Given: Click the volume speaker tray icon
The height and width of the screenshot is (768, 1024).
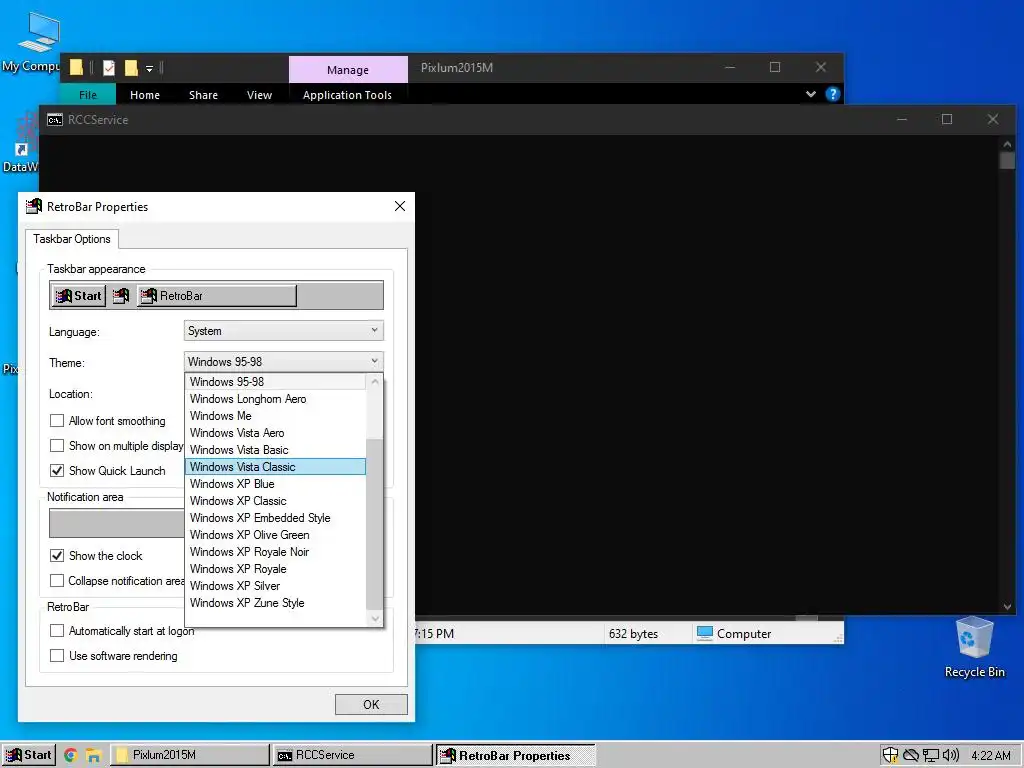Looking at the screenshot, I should pyautogui.click(x=951, y=756).
